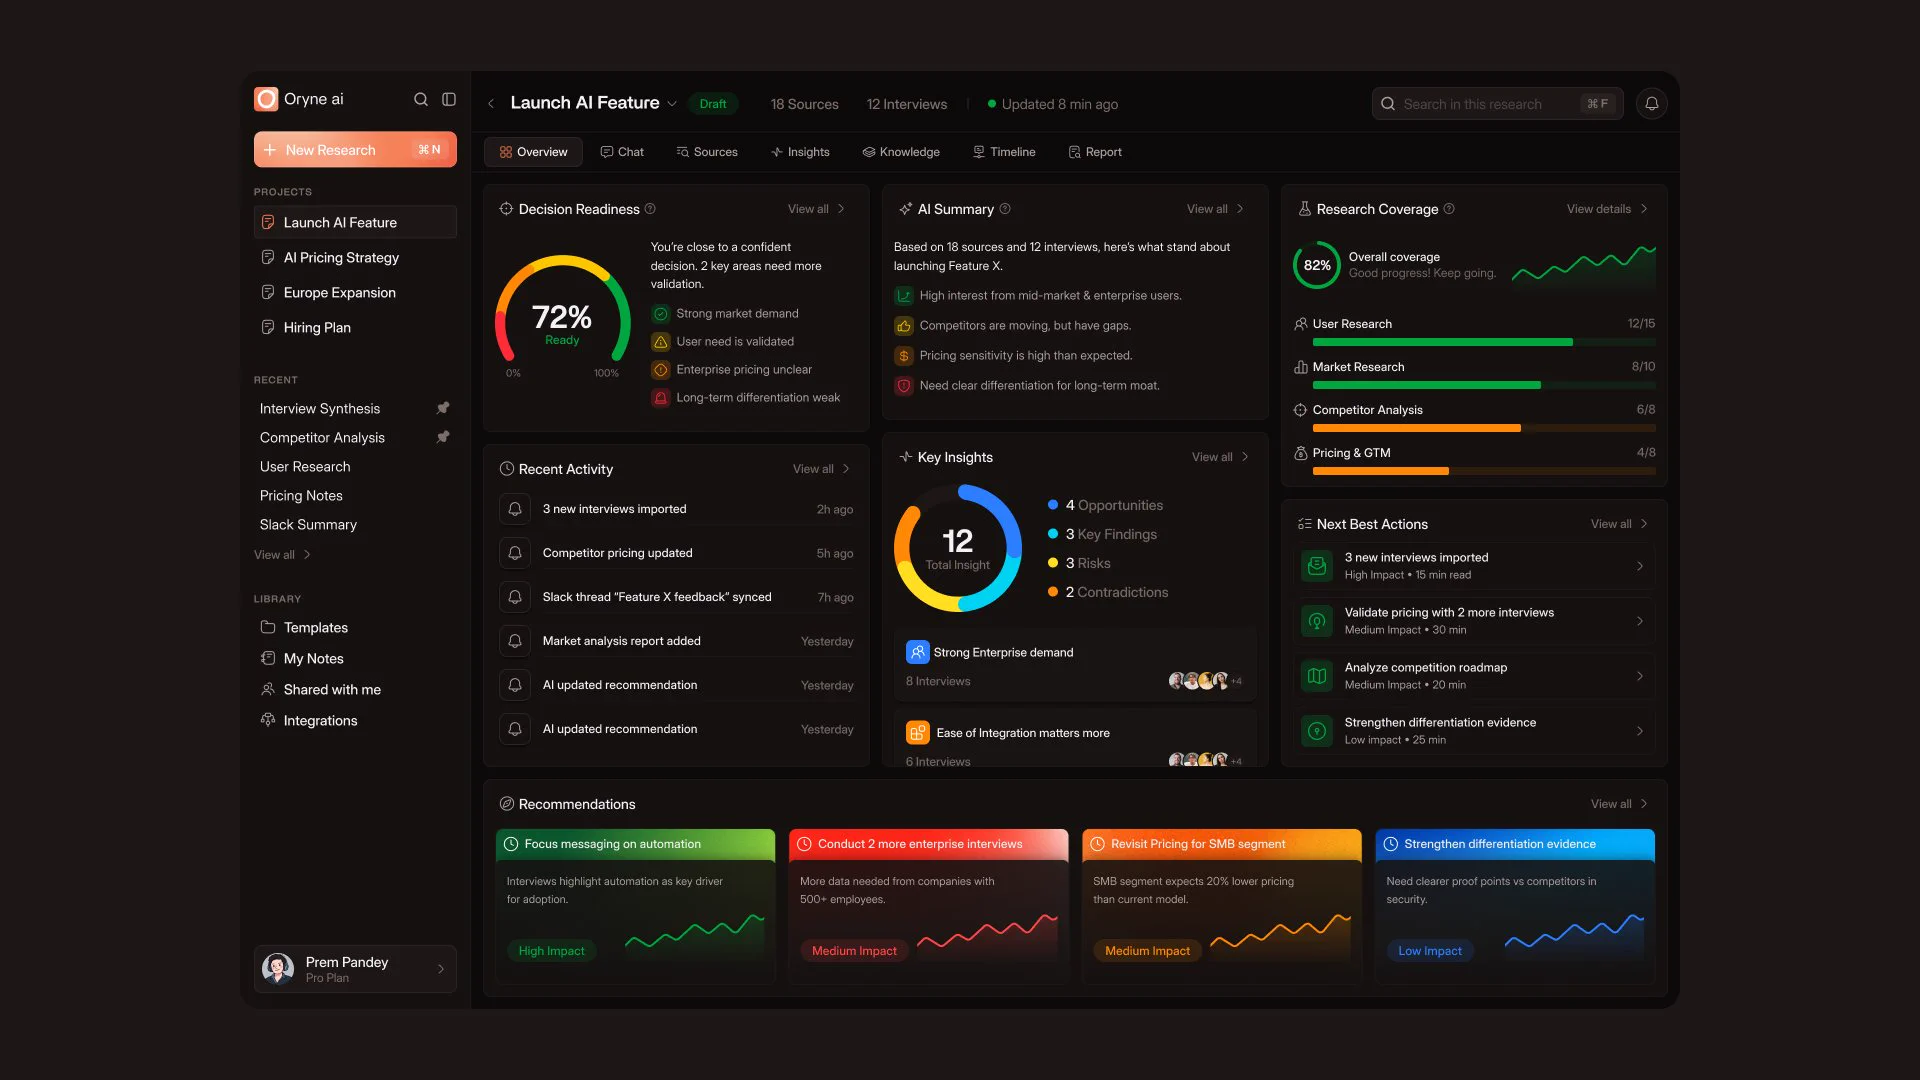
Task: Click View all in Key Insights
Action: tap(1220, 457)
